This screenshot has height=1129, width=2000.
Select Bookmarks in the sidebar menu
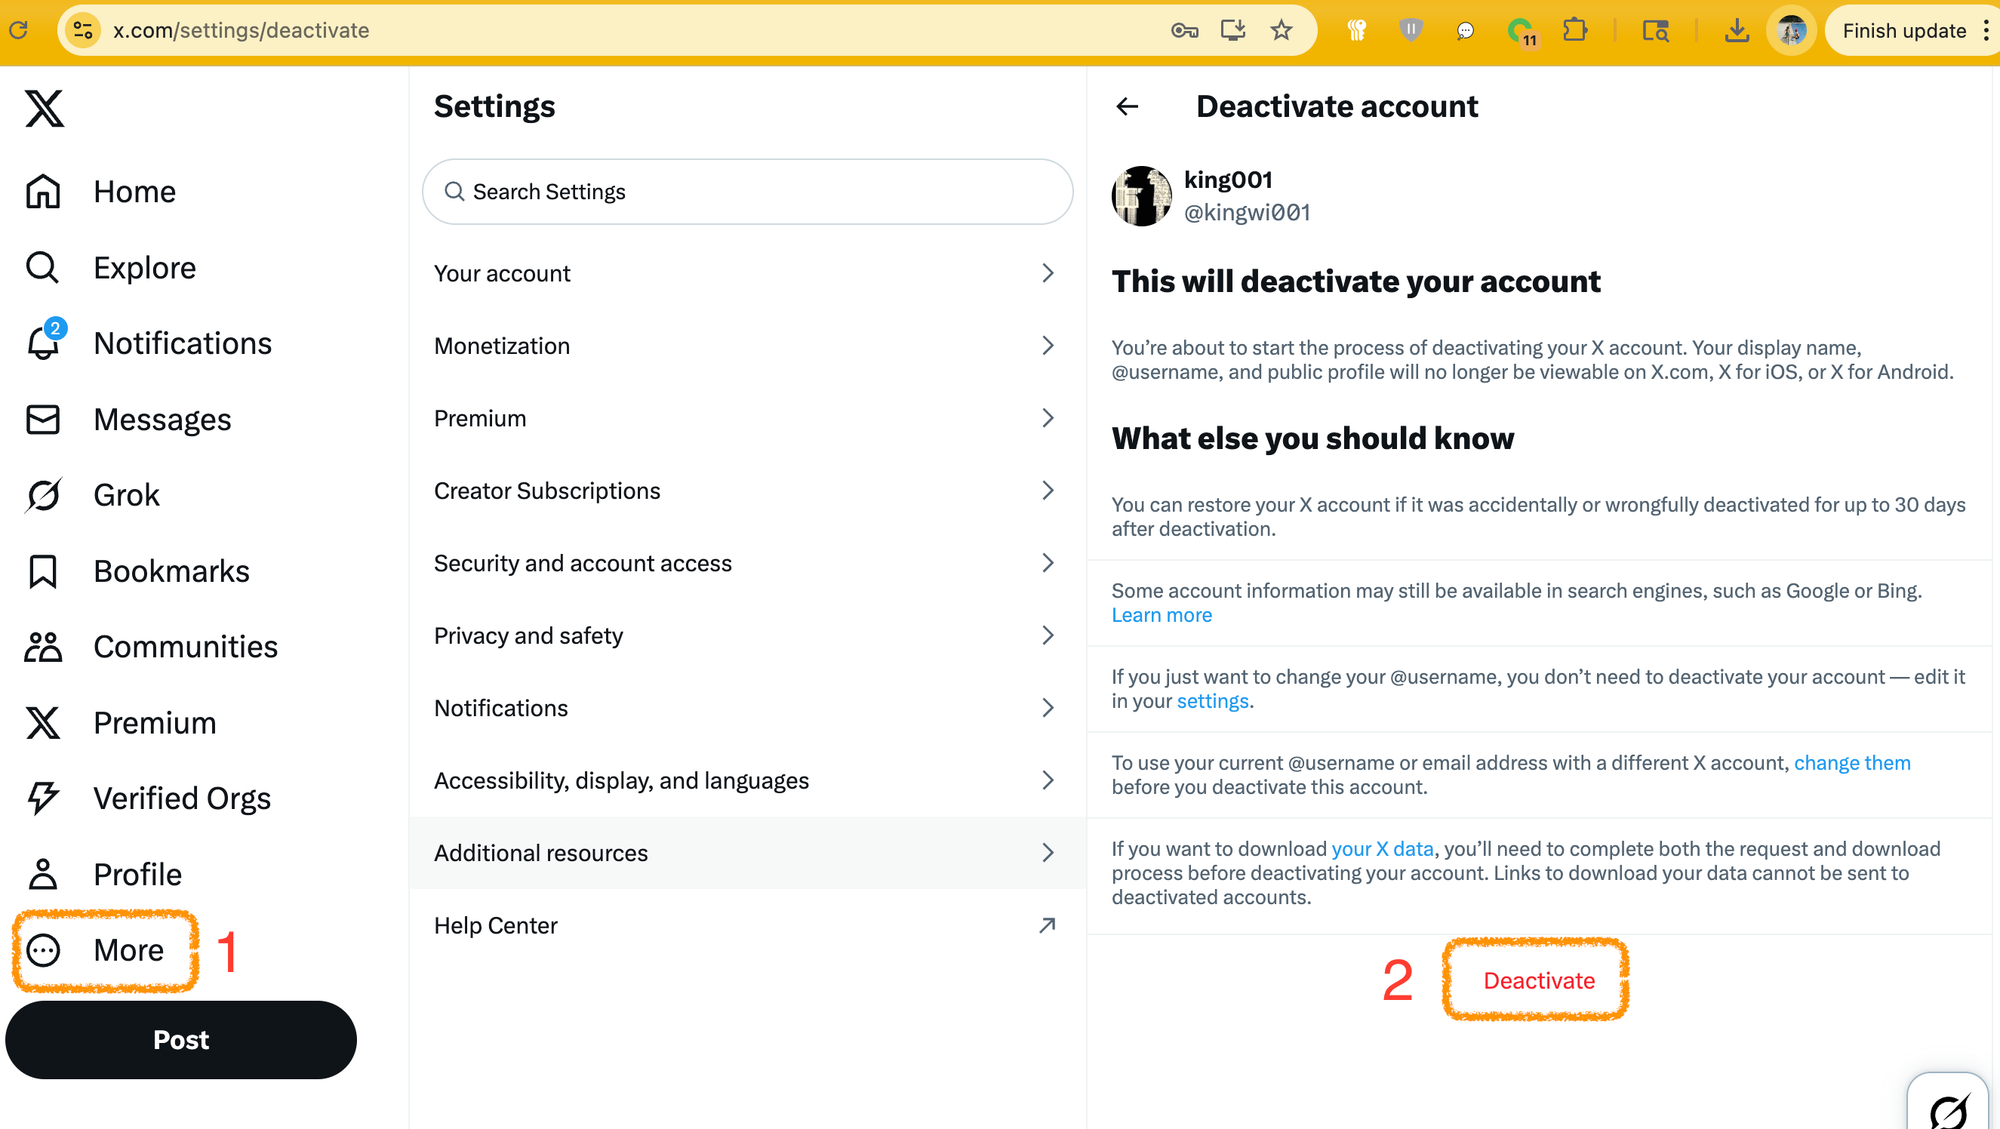point(171,571)
